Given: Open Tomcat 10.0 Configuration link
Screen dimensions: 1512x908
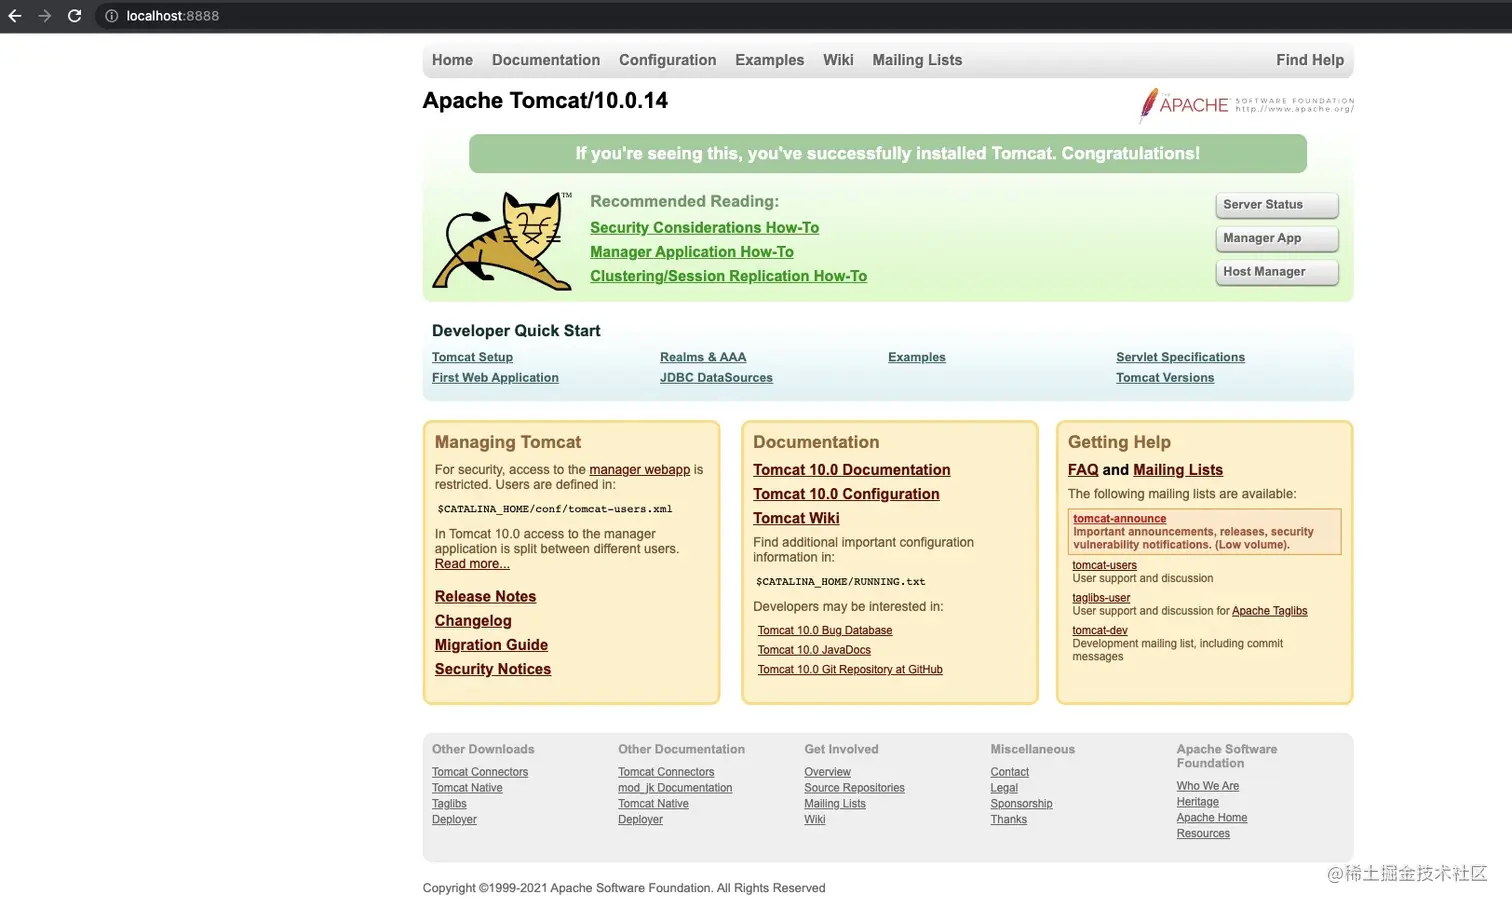Looking at the screenshot, I should [846, 494].
